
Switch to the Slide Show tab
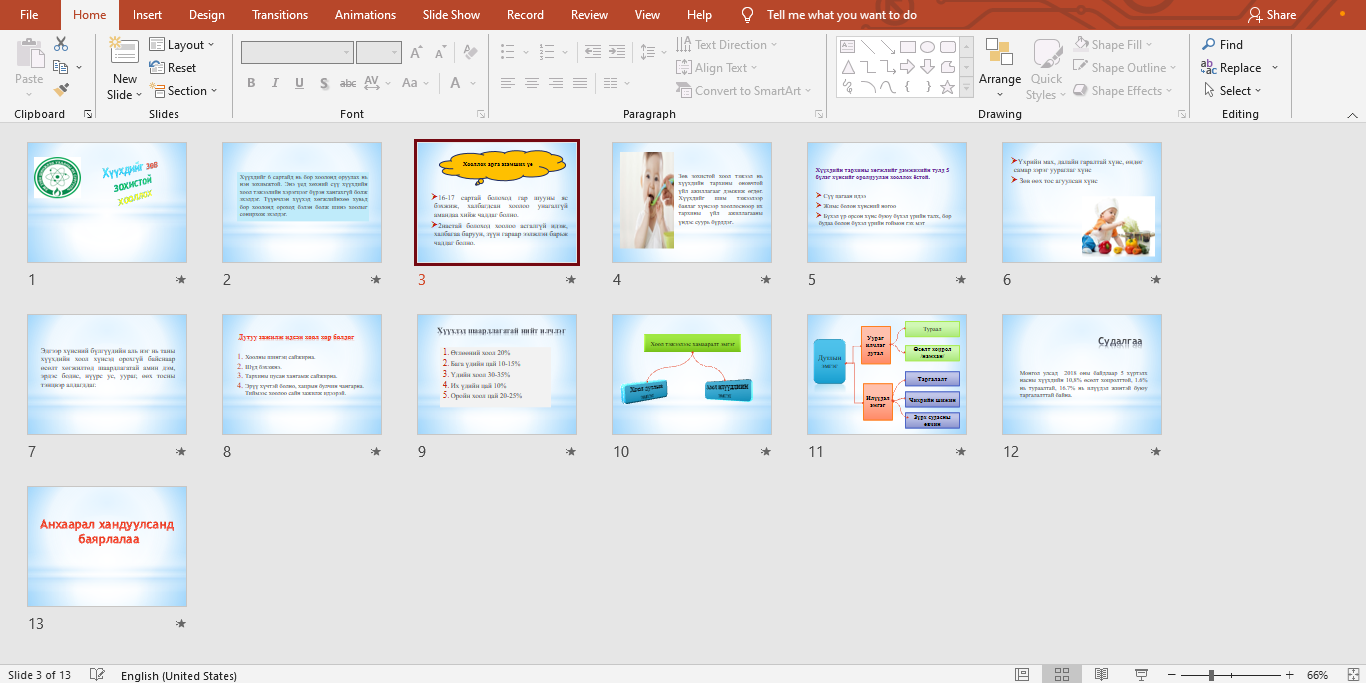click(451, 15)
